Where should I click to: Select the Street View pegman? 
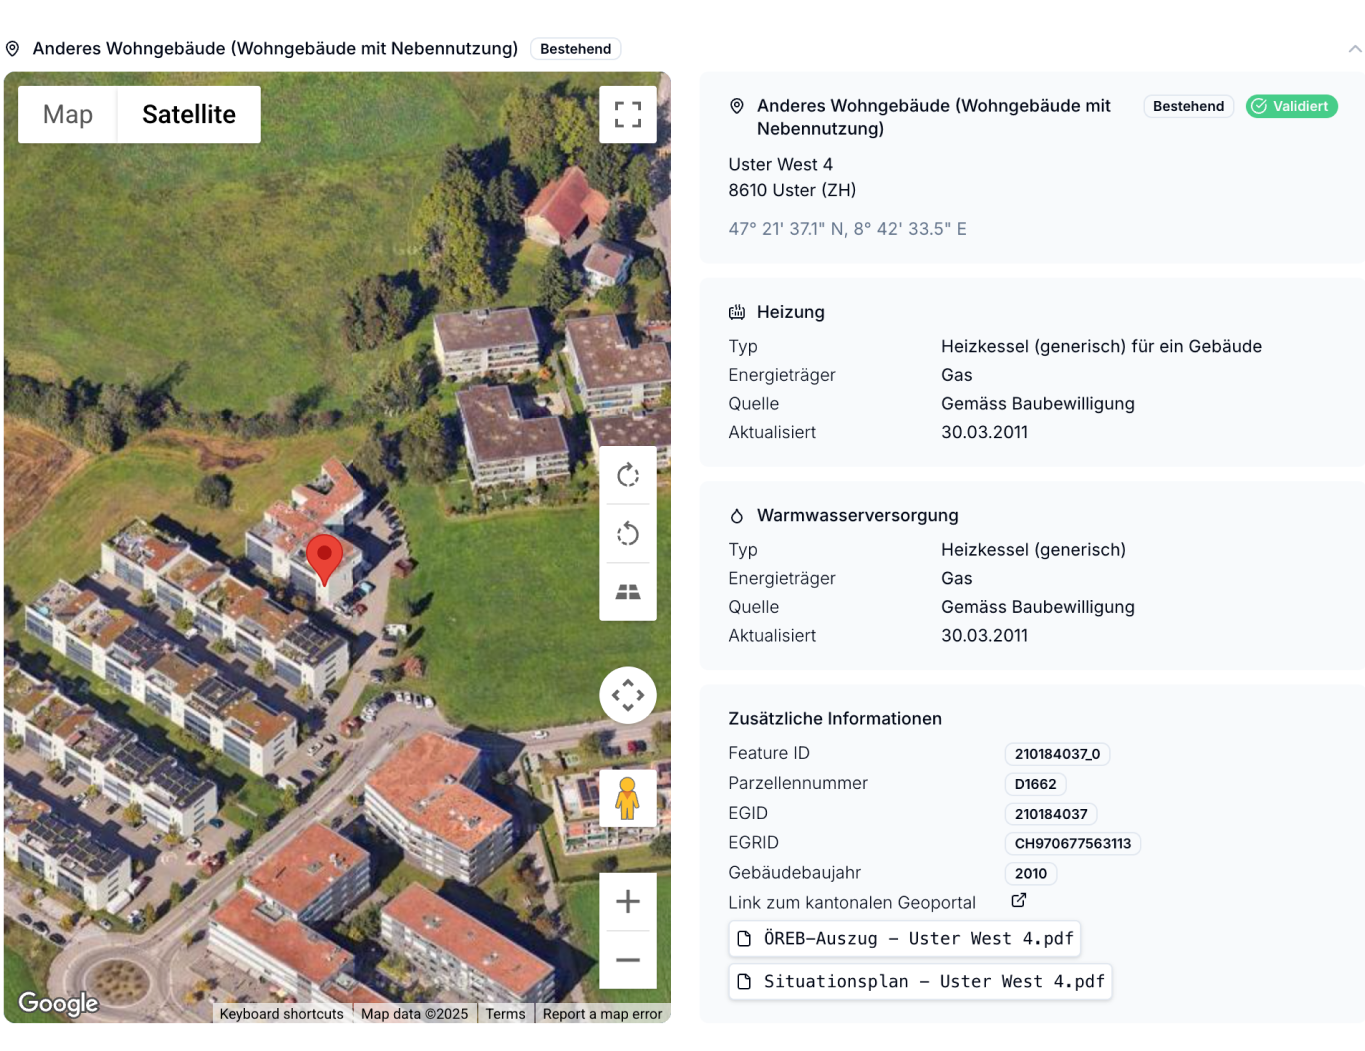click(x=627, y=798)
